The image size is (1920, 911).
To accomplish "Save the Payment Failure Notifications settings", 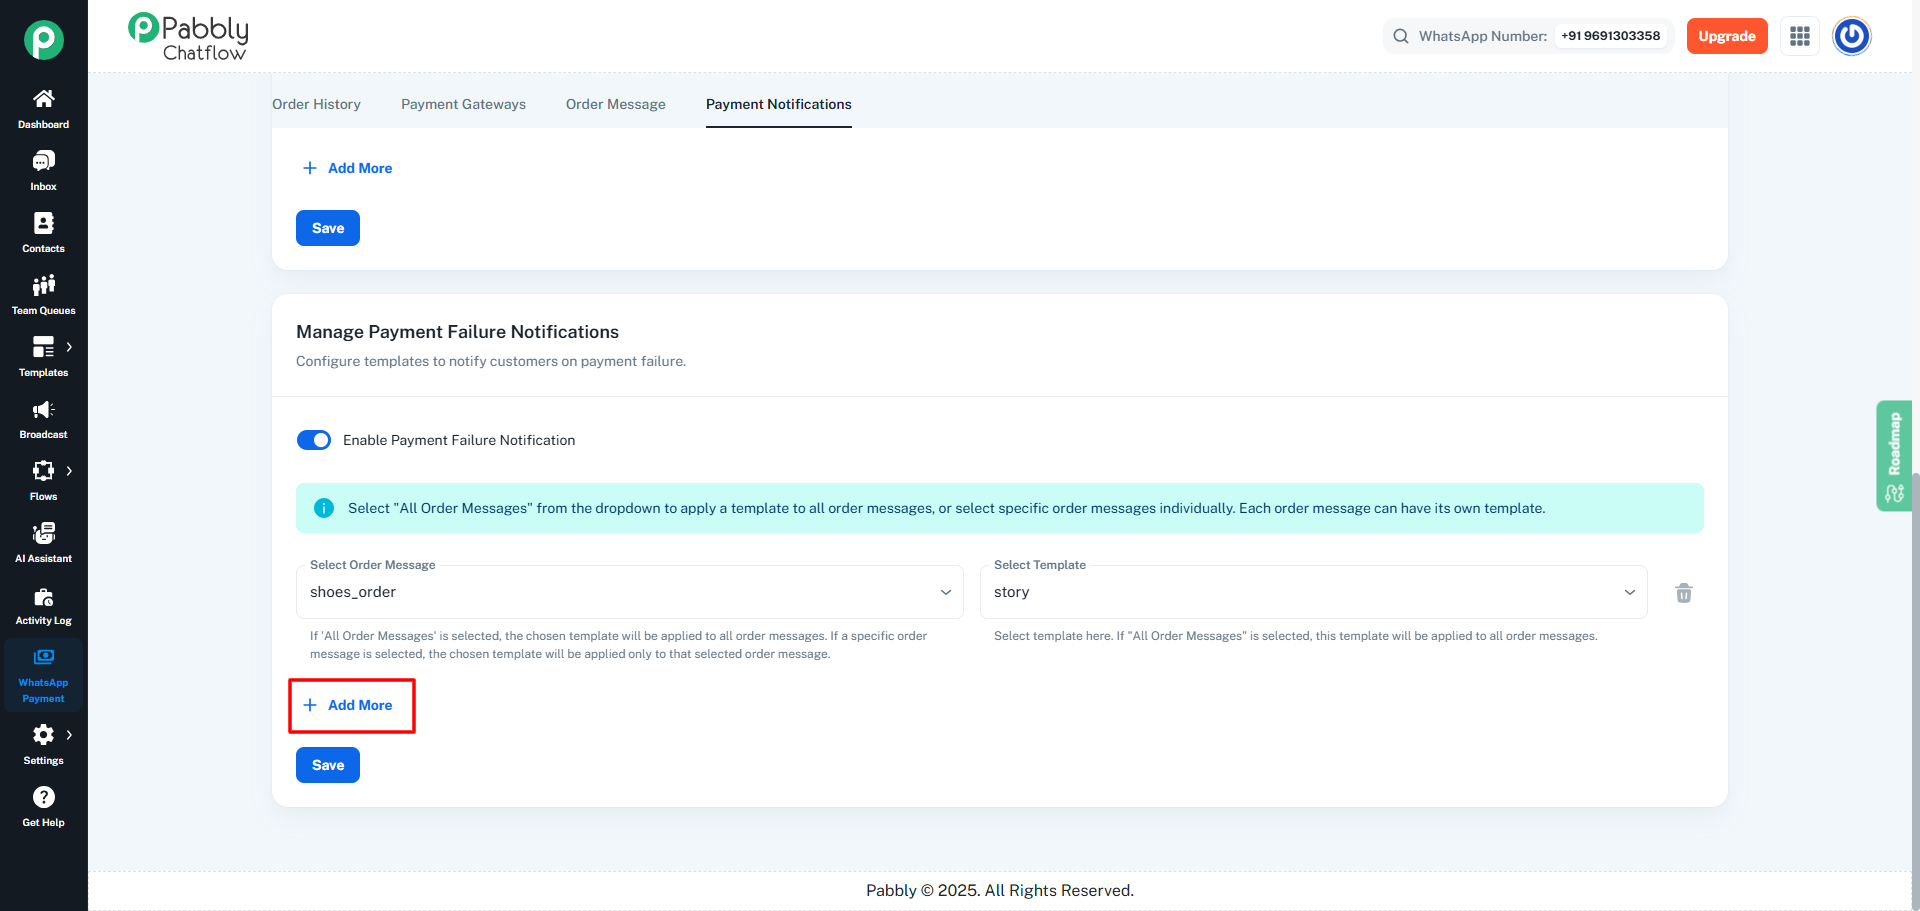I will pyautogui.click(x=328, y=765).
